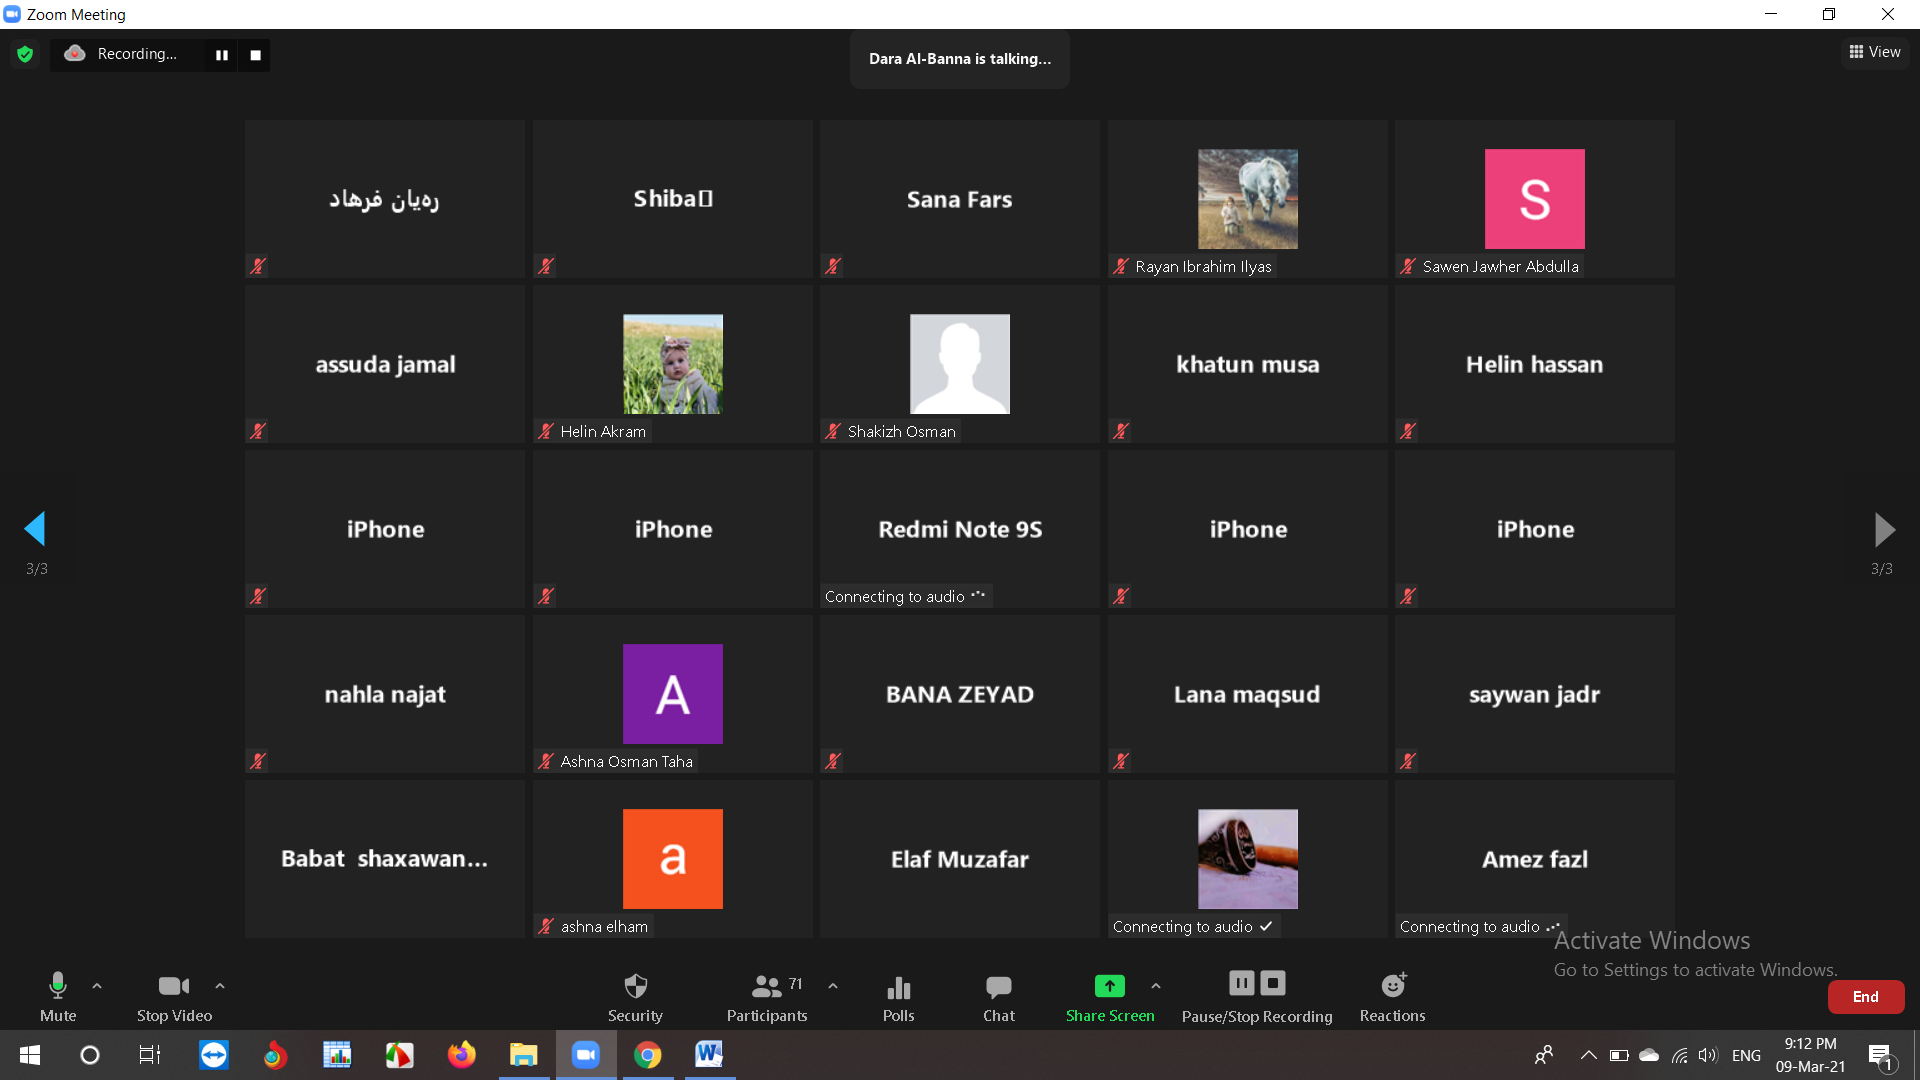Open Firefox from taskbar
Viewport: 1920px width, 1080px height.
(x=461, y=1055)
